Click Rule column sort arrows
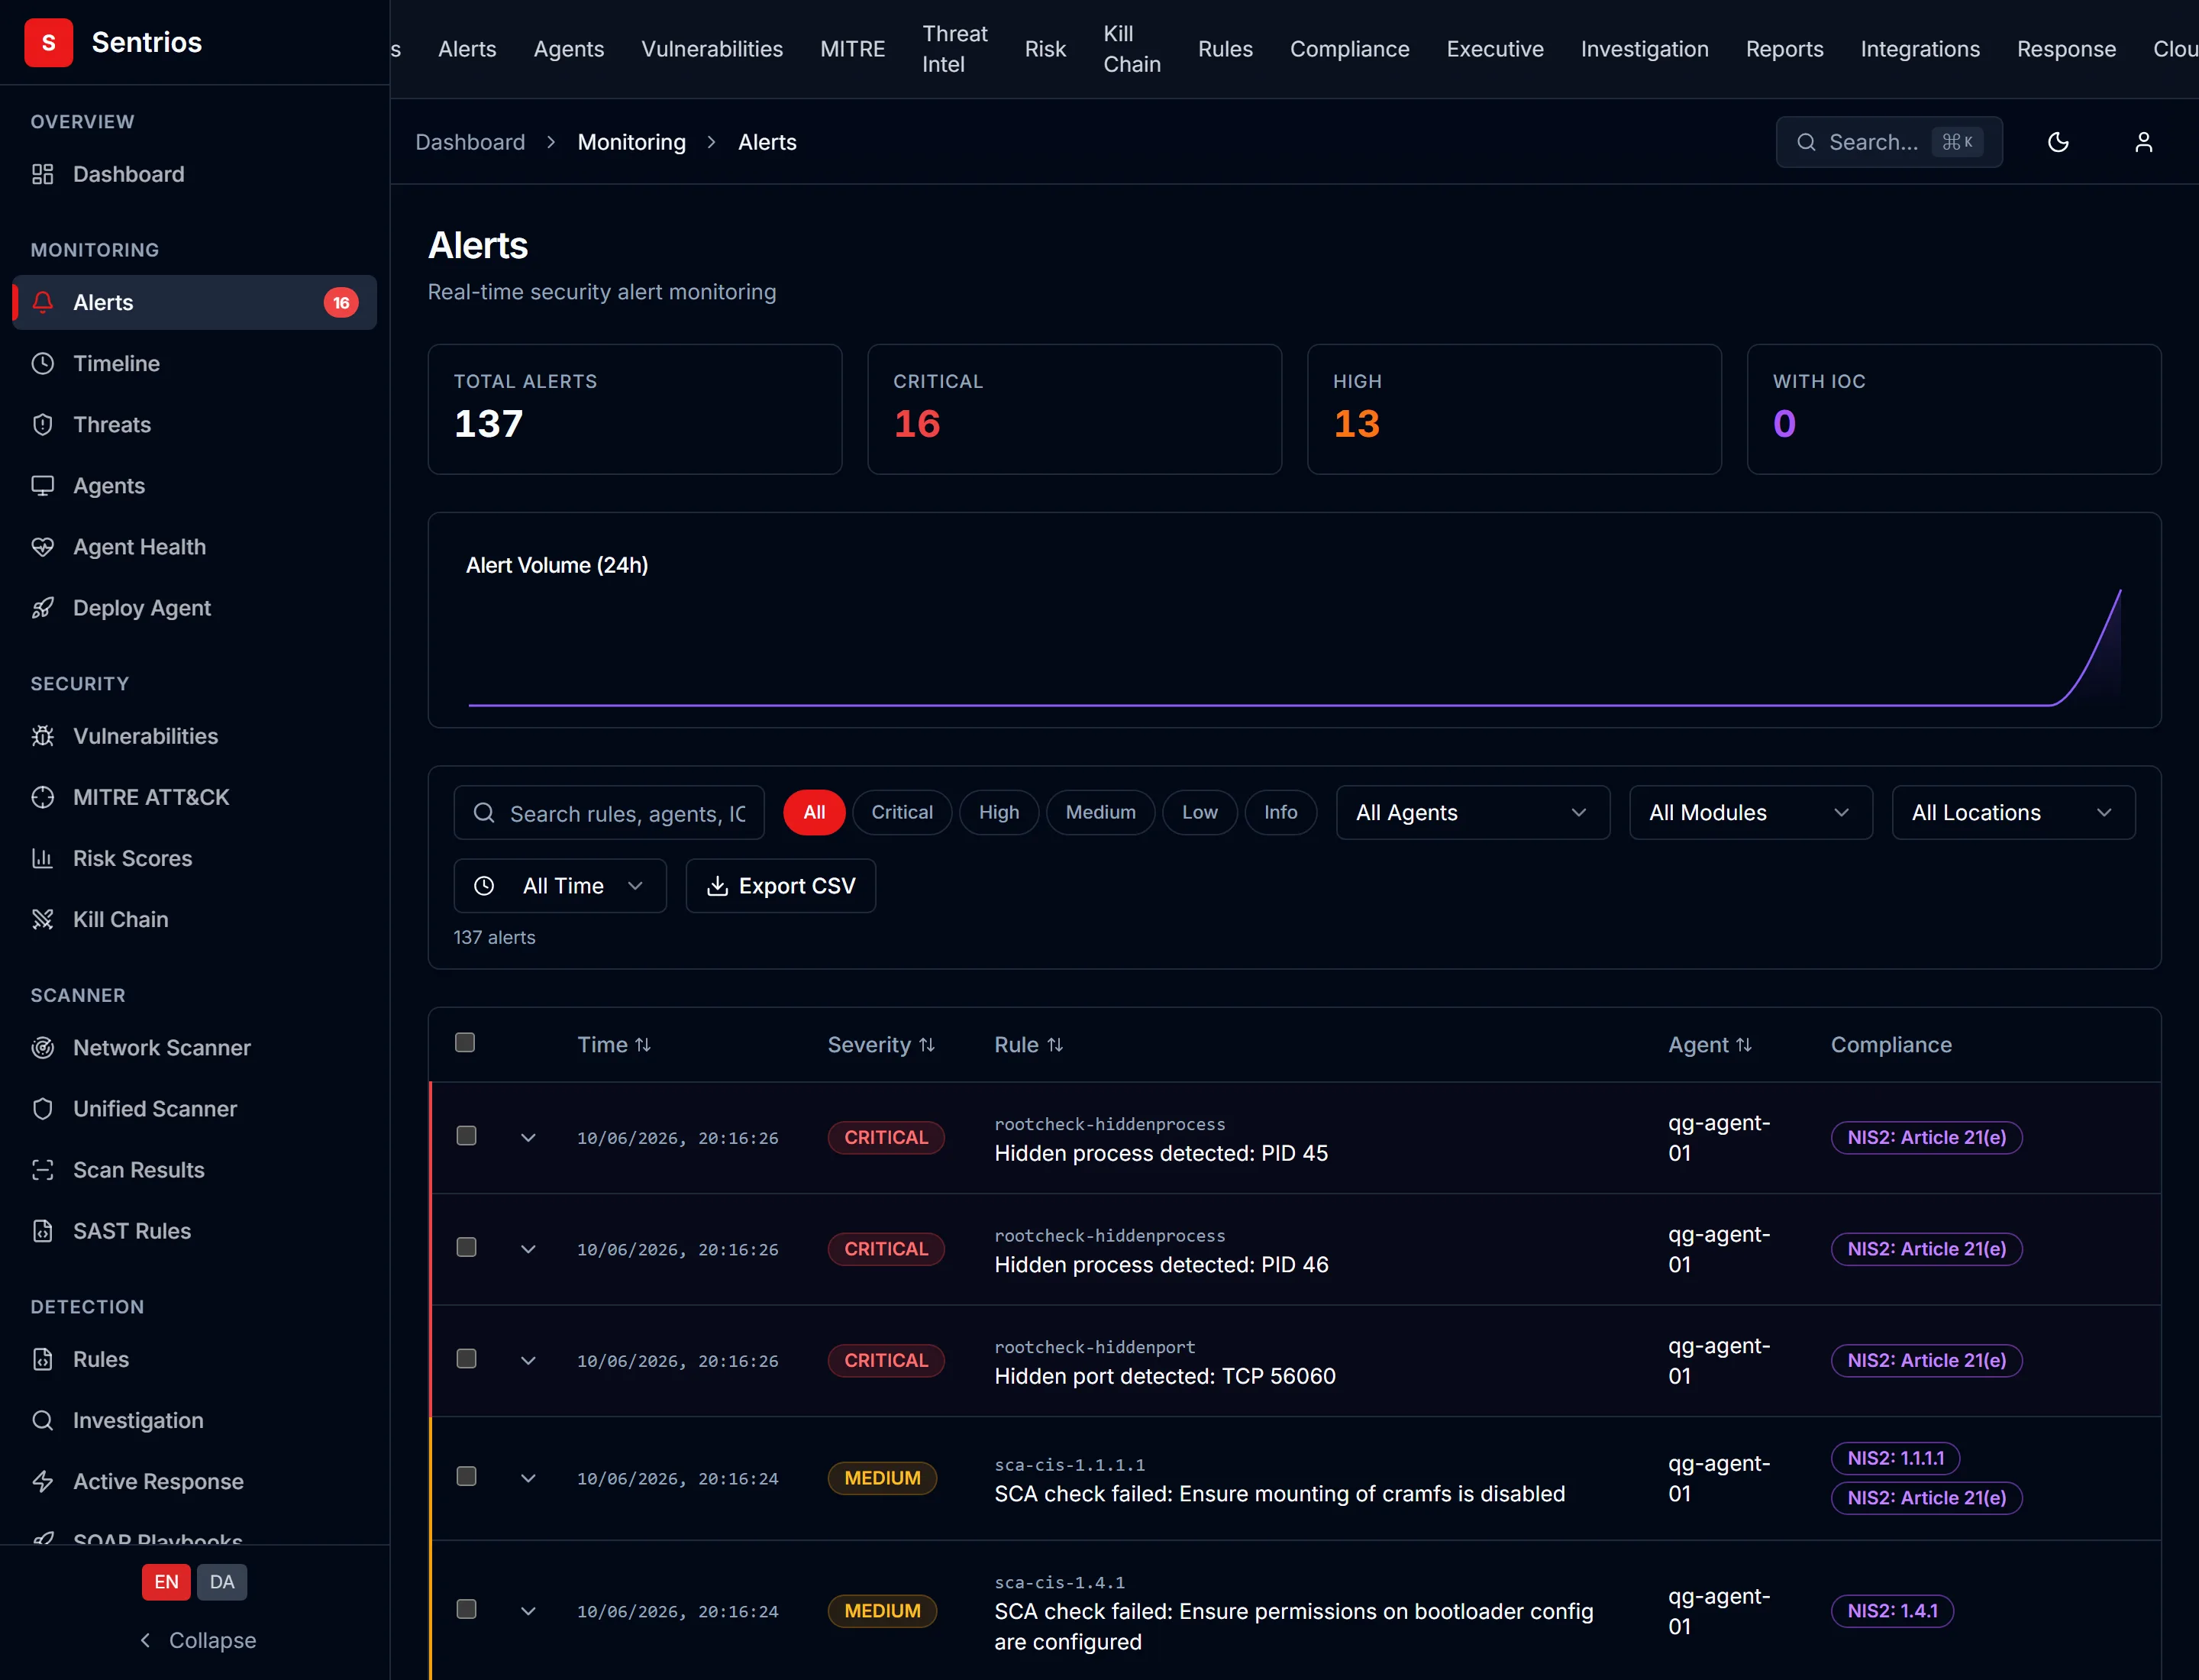 [x=1055, y=1044]
